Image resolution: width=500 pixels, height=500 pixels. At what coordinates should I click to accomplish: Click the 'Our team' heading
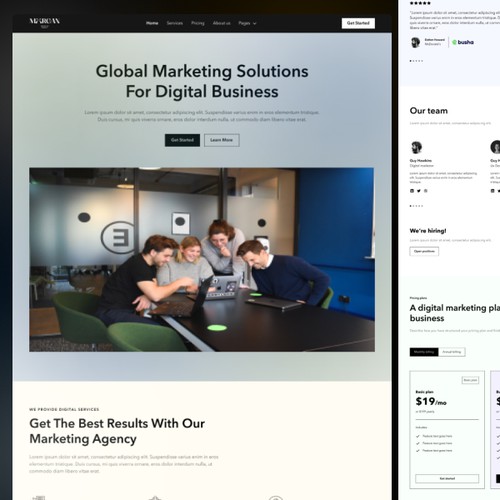coord(429,111)
